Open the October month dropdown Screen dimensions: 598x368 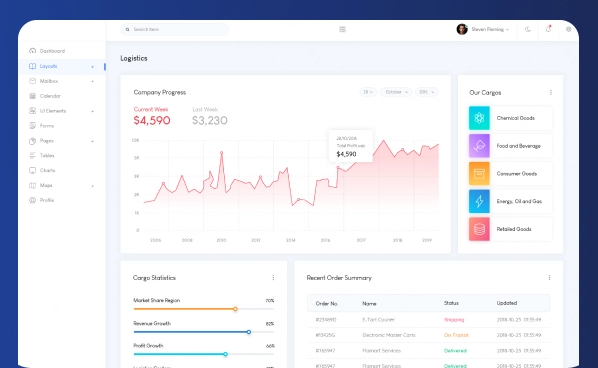396,92
